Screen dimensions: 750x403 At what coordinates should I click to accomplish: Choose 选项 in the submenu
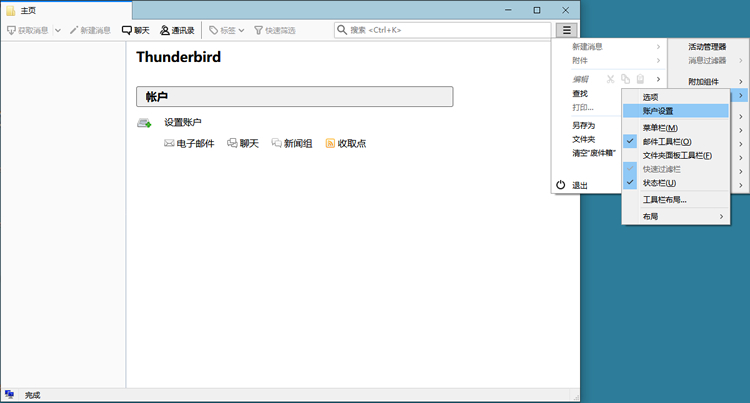676,97
